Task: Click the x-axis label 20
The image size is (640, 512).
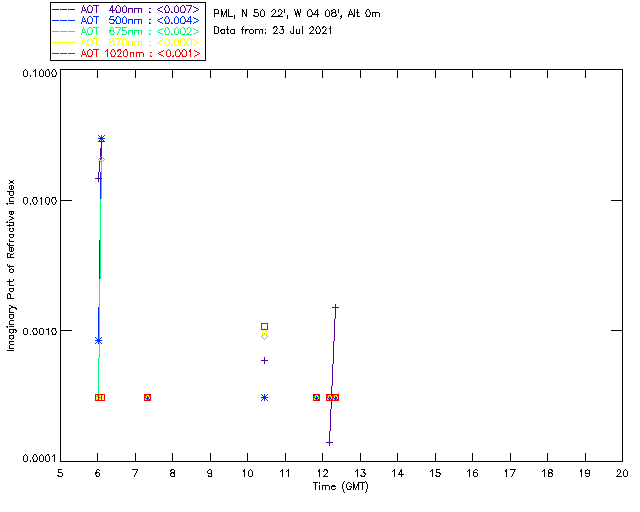Action: point(622,473)
